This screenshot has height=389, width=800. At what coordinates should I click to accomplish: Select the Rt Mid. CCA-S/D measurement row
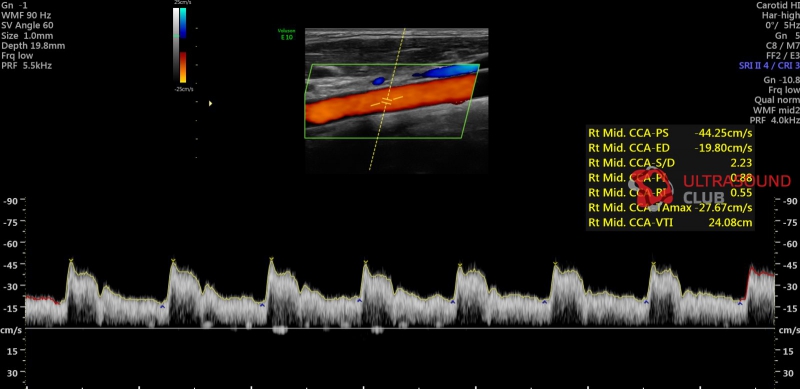[670, 163]
